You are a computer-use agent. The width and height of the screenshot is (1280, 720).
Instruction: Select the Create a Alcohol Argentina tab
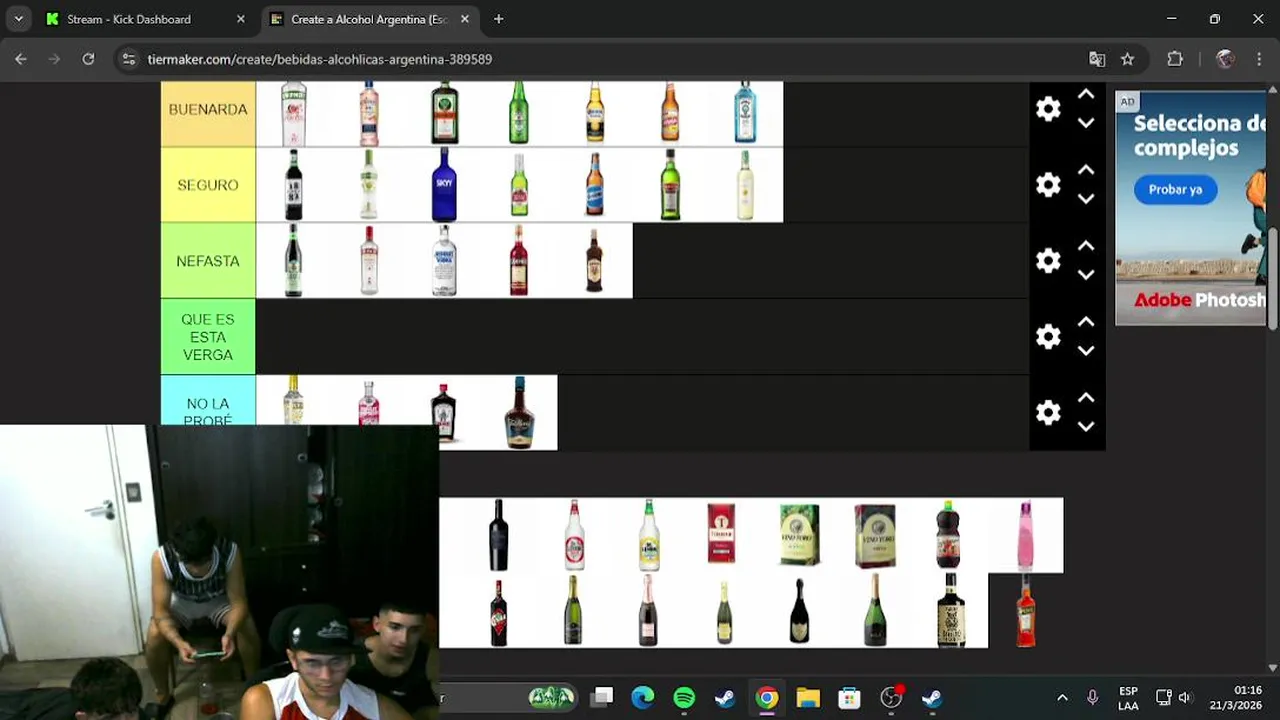pos(369,19)
